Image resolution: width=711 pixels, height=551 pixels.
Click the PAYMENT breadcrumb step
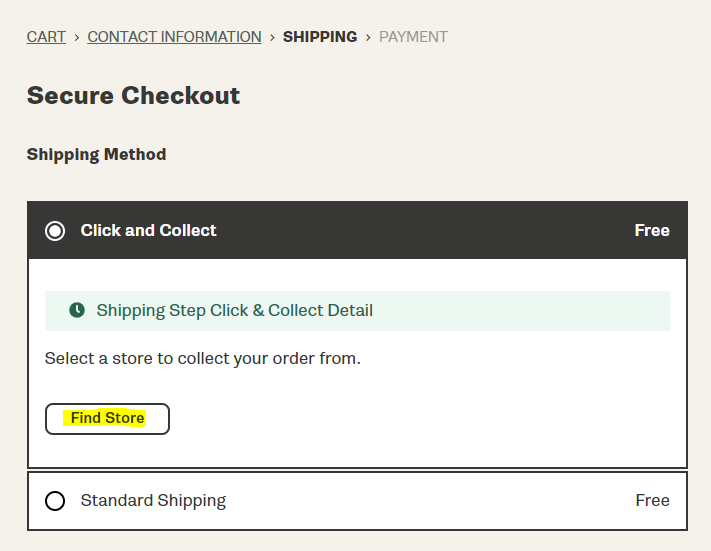click(x=413, y=37)
